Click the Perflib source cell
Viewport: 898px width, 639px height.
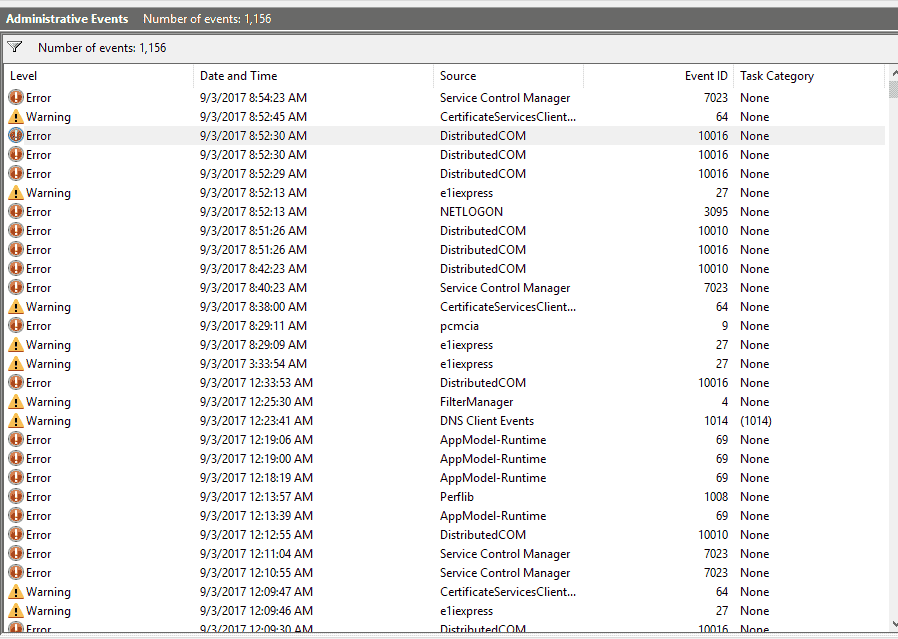(457, 496)
